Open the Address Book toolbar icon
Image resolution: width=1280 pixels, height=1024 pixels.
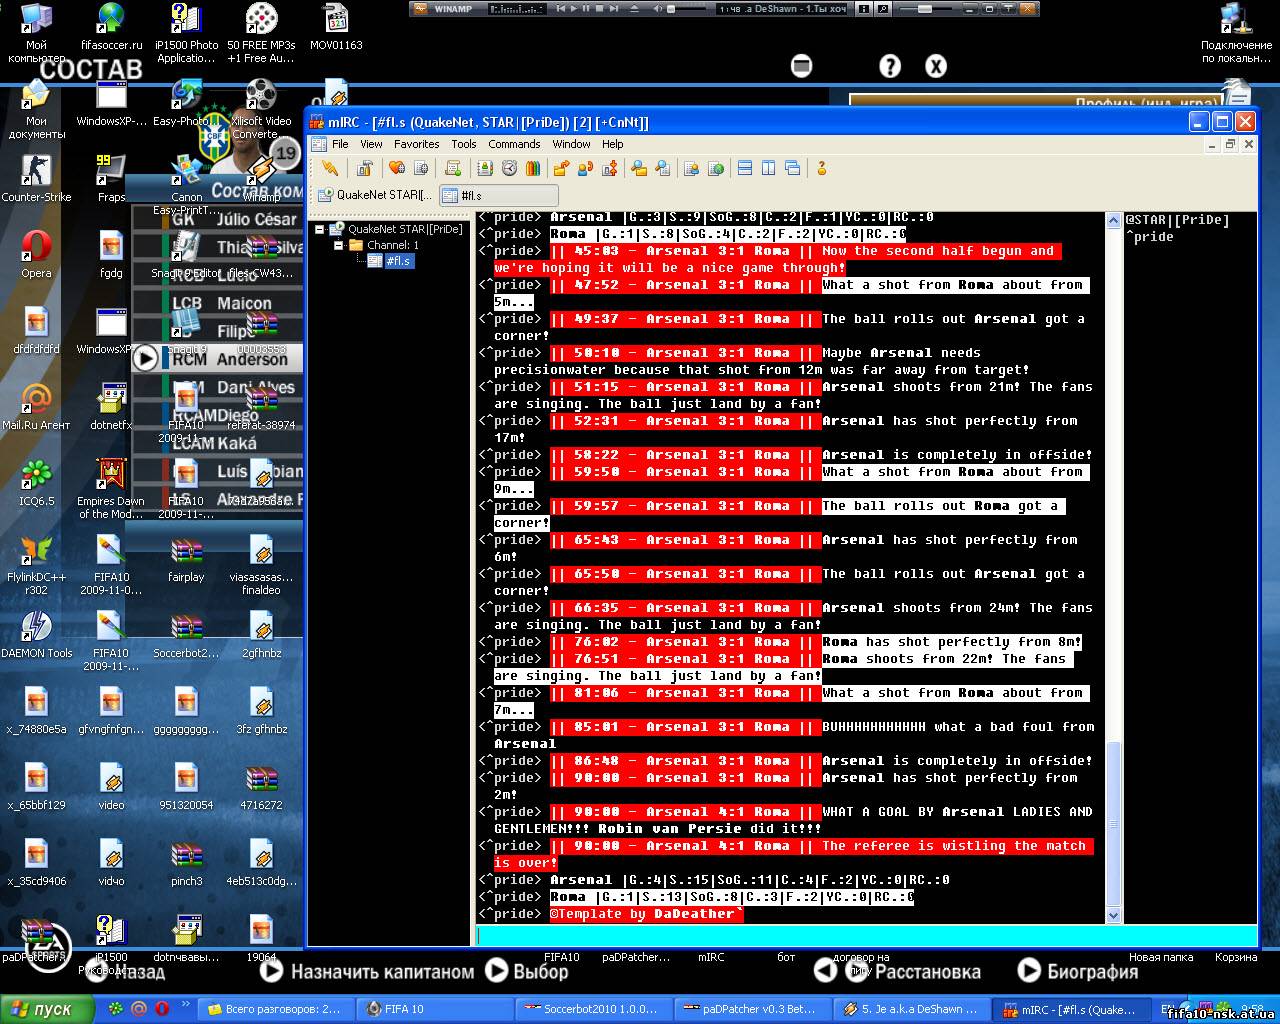(485, 168)
